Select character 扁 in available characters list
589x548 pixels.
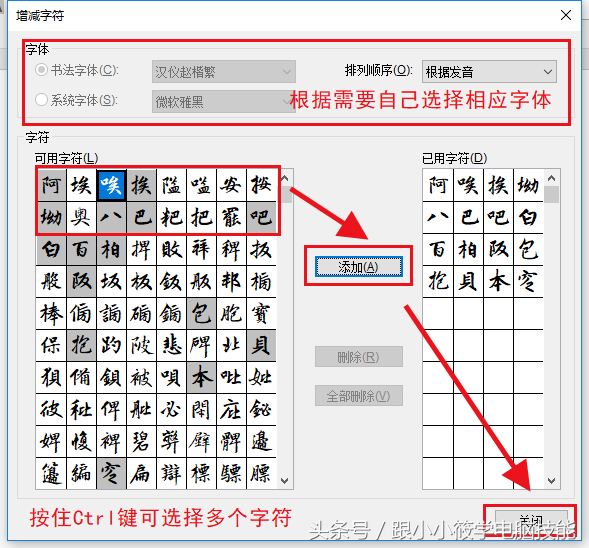click(x=142, y=473)
